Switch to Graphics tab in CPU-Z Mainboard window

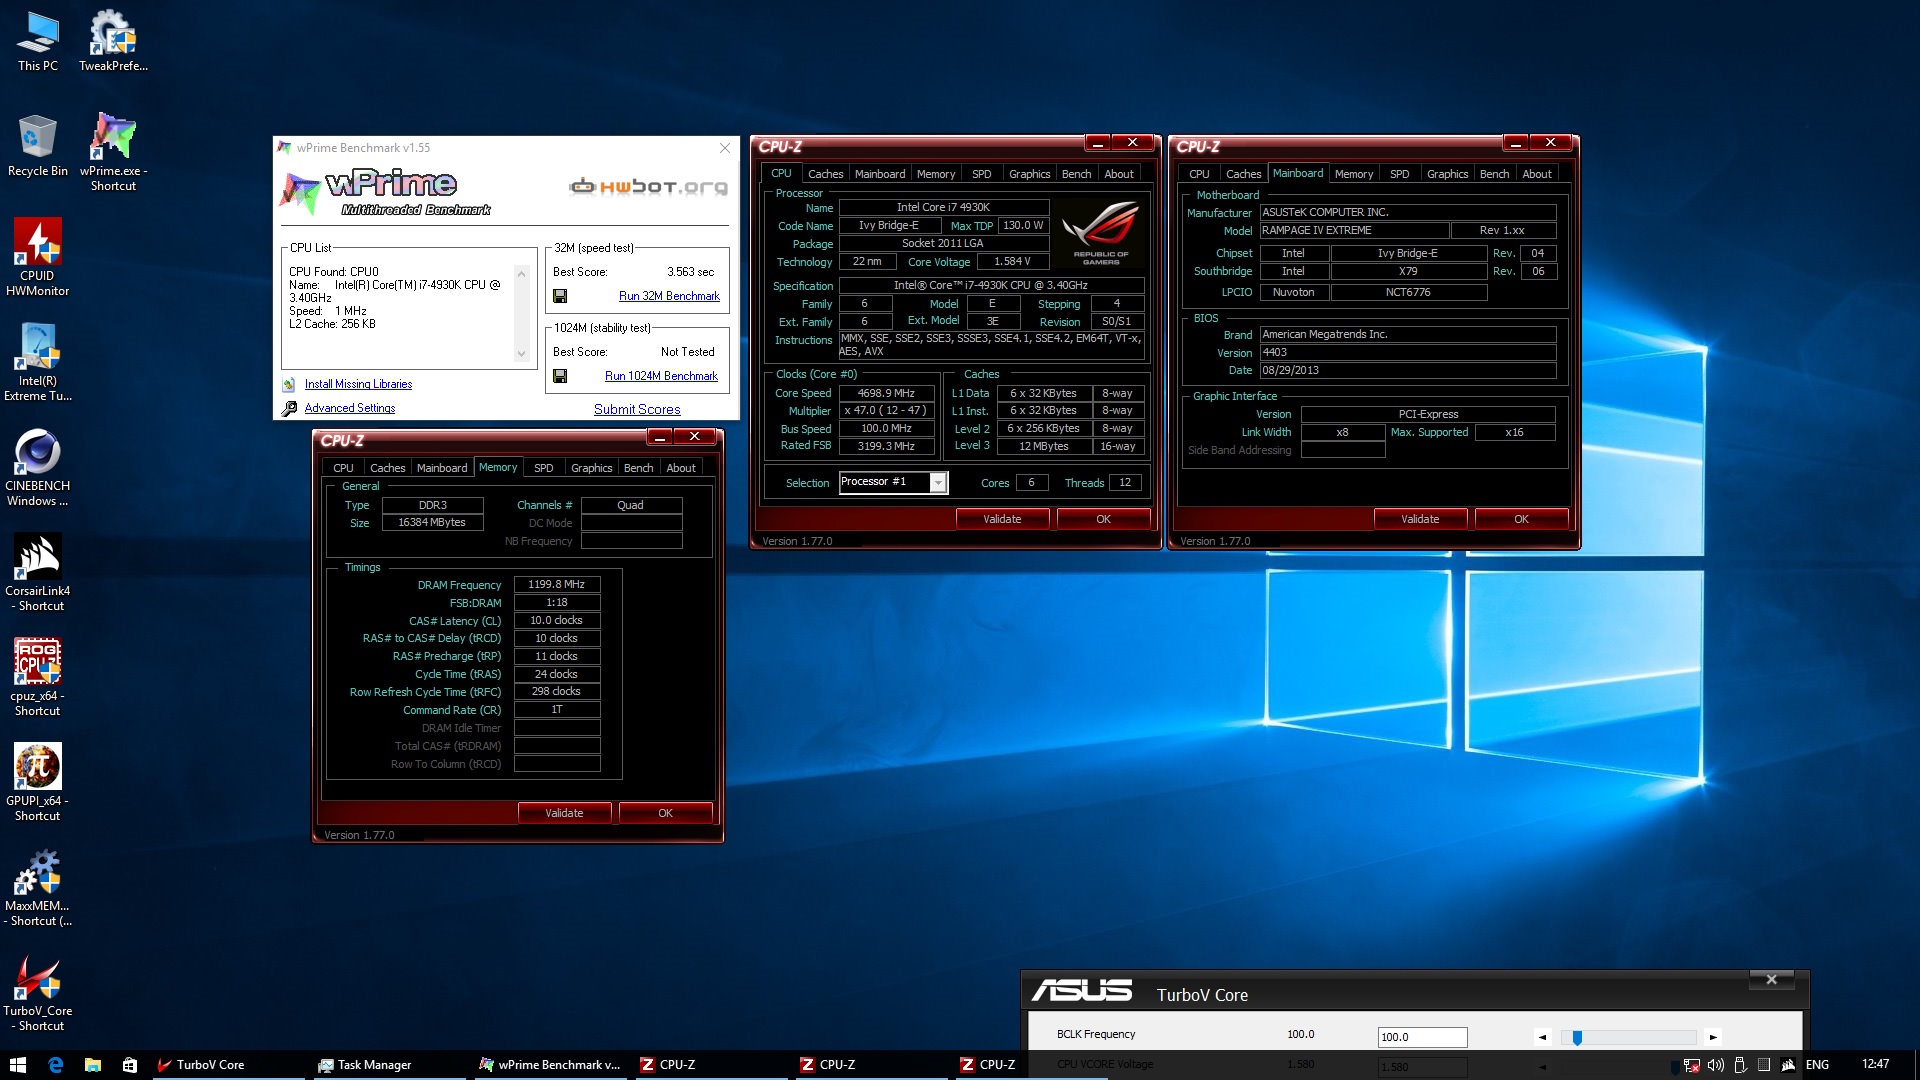click(1447, 174)
